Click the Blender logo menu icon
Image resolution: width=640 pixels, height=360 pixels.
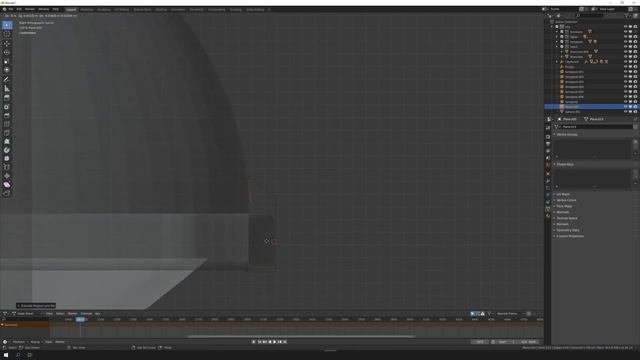pyautogui.click(x=4, y=9)
